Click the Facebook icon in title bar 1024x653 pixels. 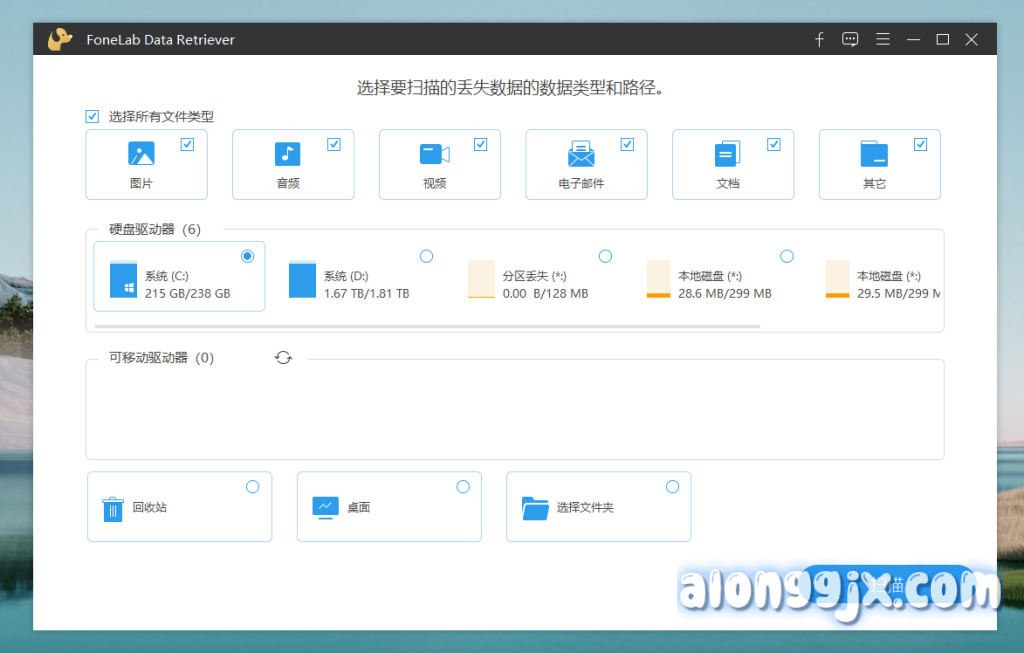[x=819, y=40]
